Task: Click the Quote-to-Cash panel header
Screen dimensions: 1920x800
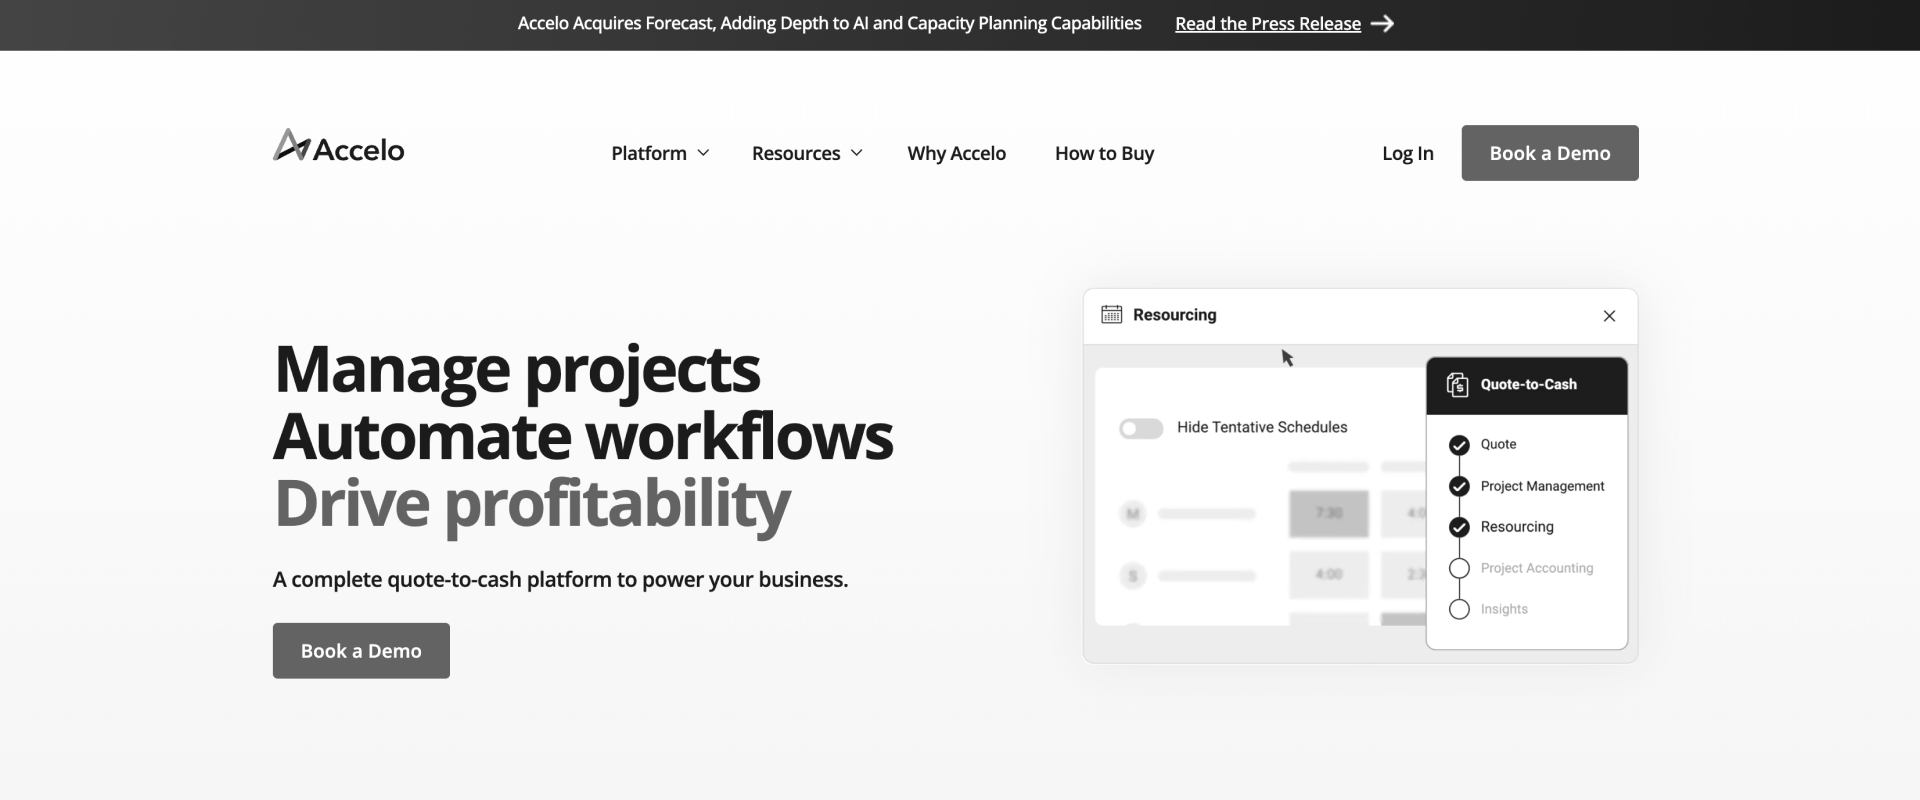Action: tap(1526, 385)
